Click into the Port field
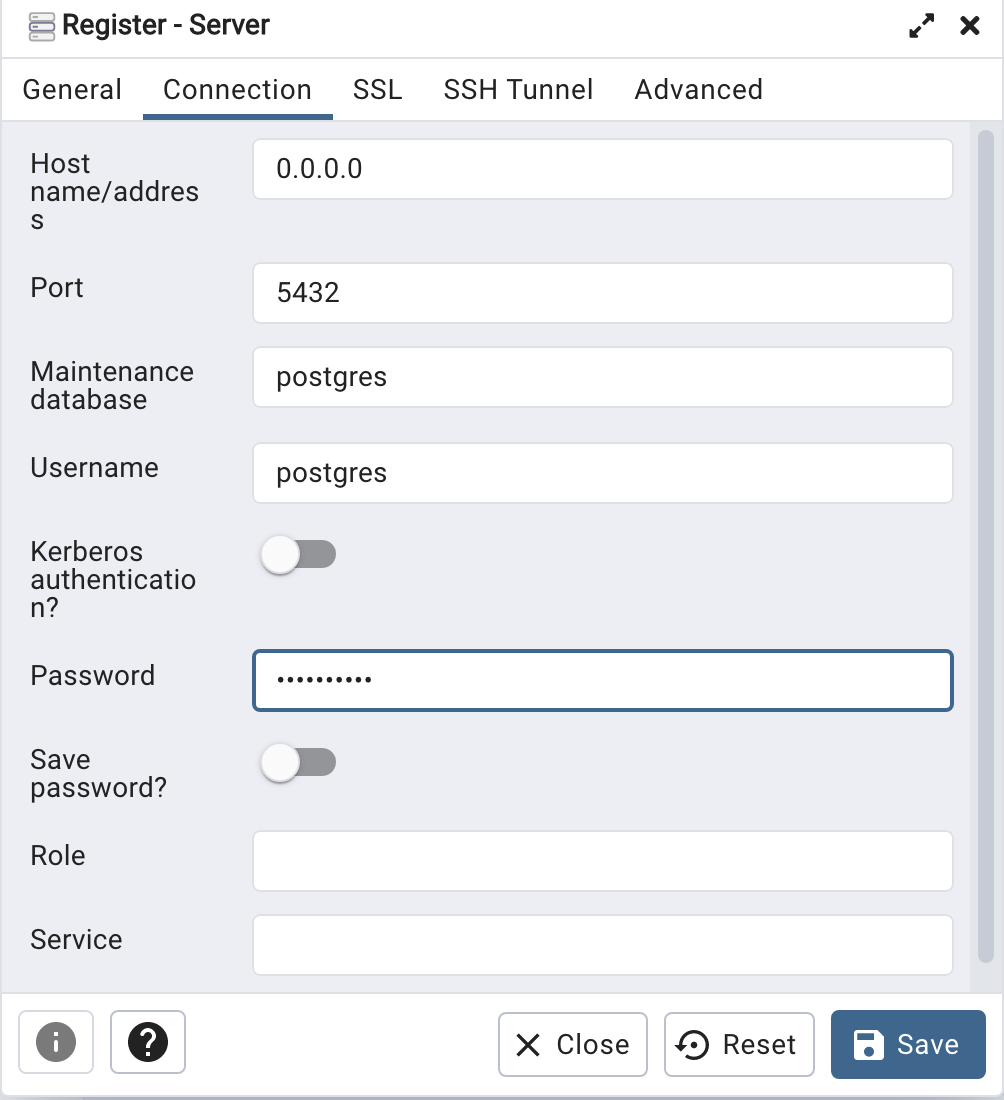Viewport: 1004px width, 1100px height. point(602,293)
